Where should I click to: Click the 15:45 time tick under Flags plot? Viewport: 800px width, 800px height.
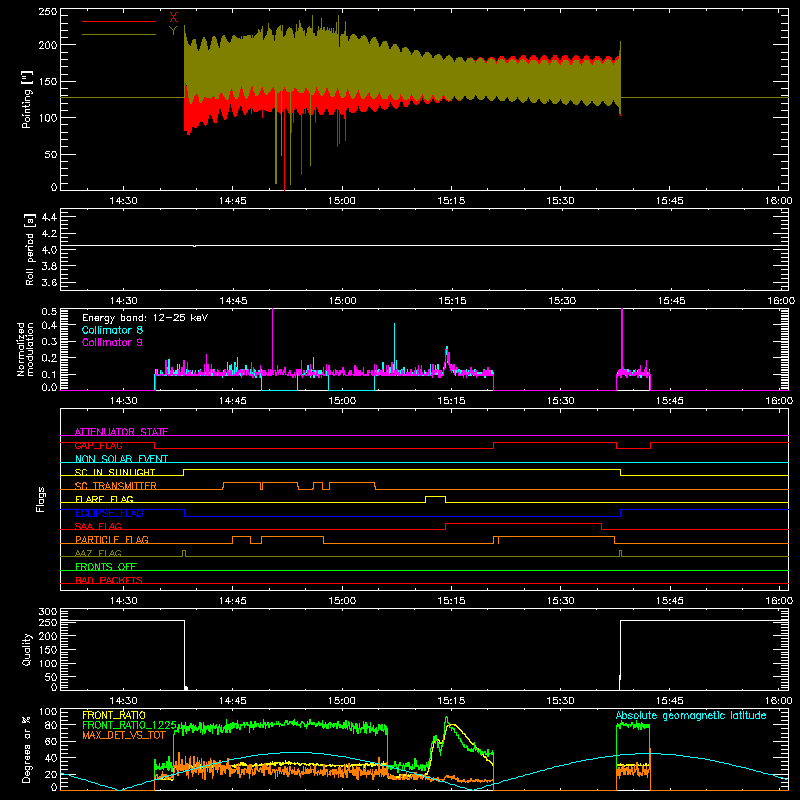click(x=670, y=601)
